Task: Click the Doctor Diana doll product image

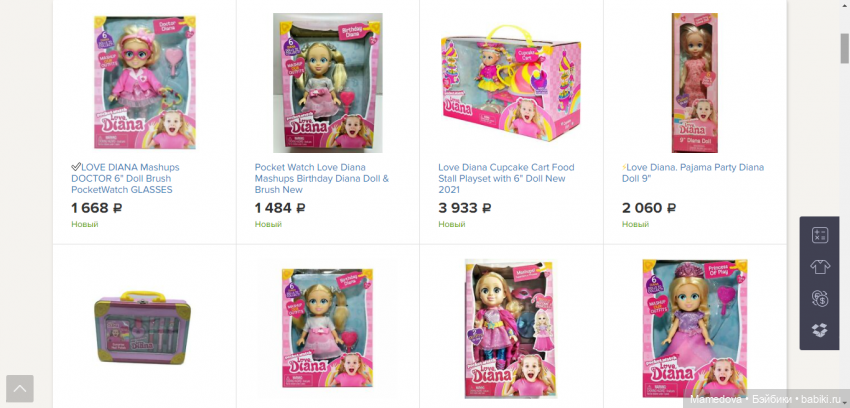Action: [x=145, y=82]
